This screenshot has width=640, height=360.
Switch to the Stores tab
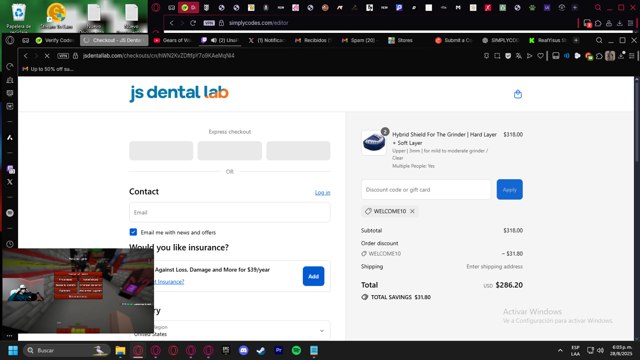coord(406,40)
